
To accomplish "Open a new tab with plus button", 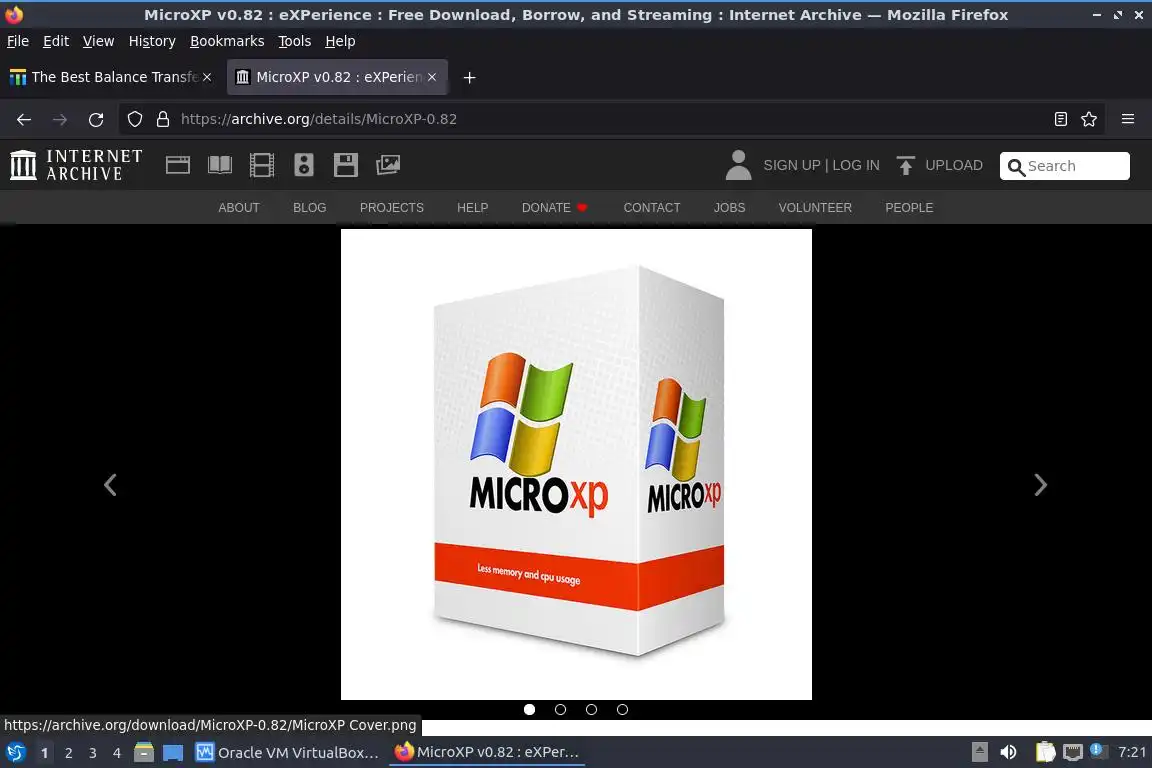I will [x=469, y=77].
